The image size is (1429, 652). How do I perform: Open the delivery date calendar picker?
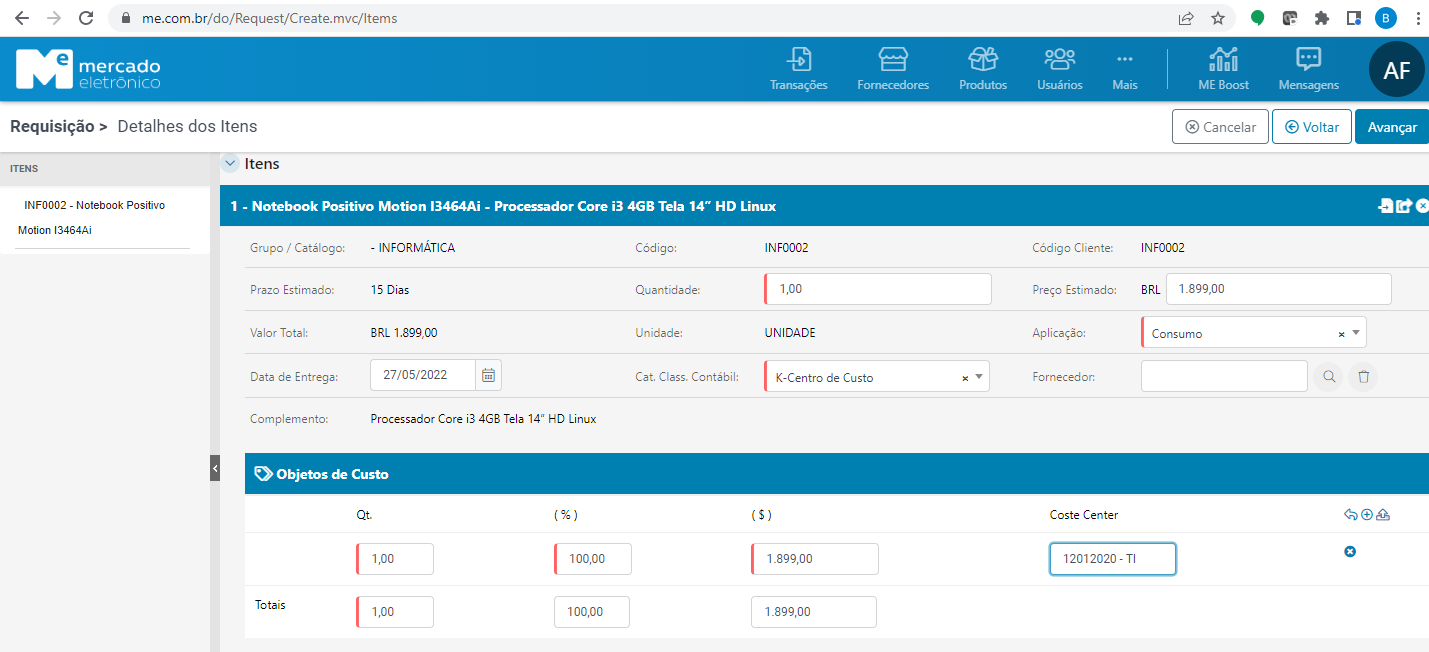point(489,375)
